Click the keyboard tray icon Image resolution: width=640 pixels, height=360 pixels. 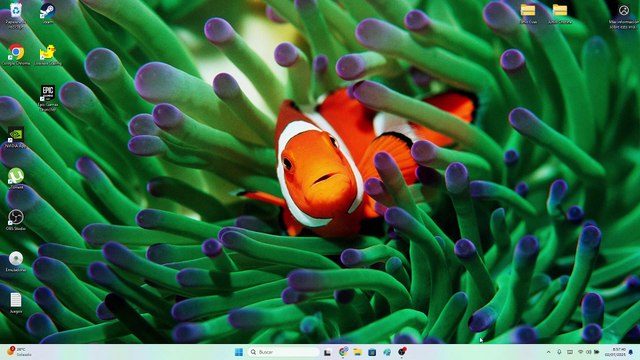coord(570,352)
